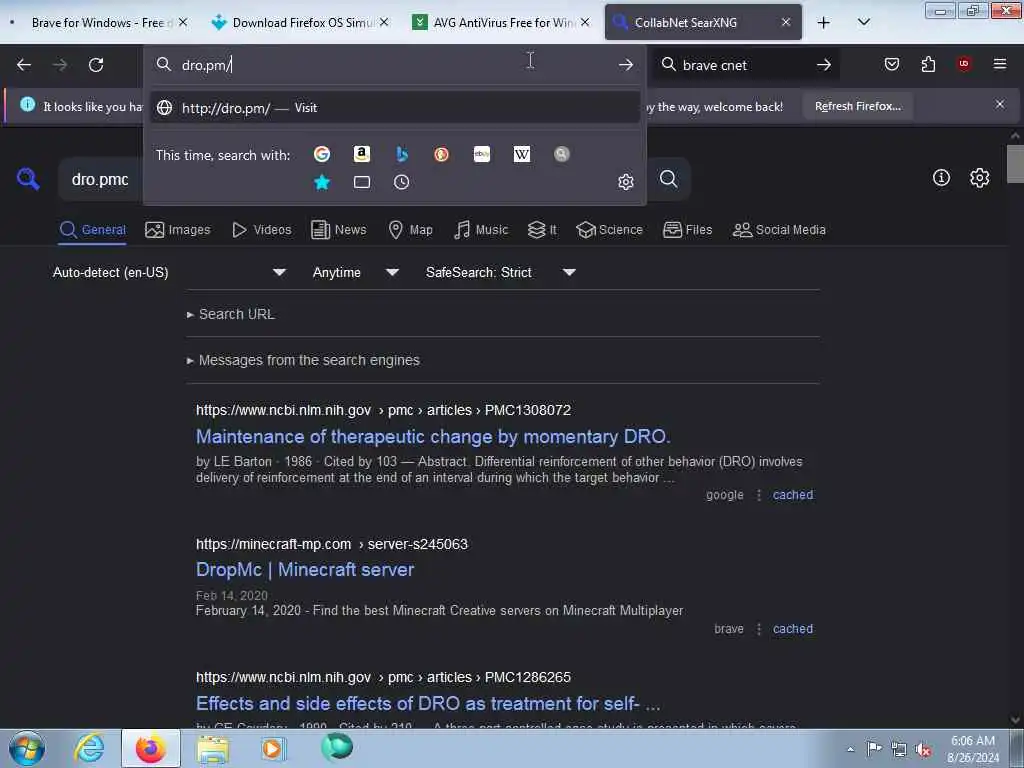The height and width of the screenshot is (768, 1024).
Task: Search this time with DuckDuckGo
Action: [x=441, y=154]
